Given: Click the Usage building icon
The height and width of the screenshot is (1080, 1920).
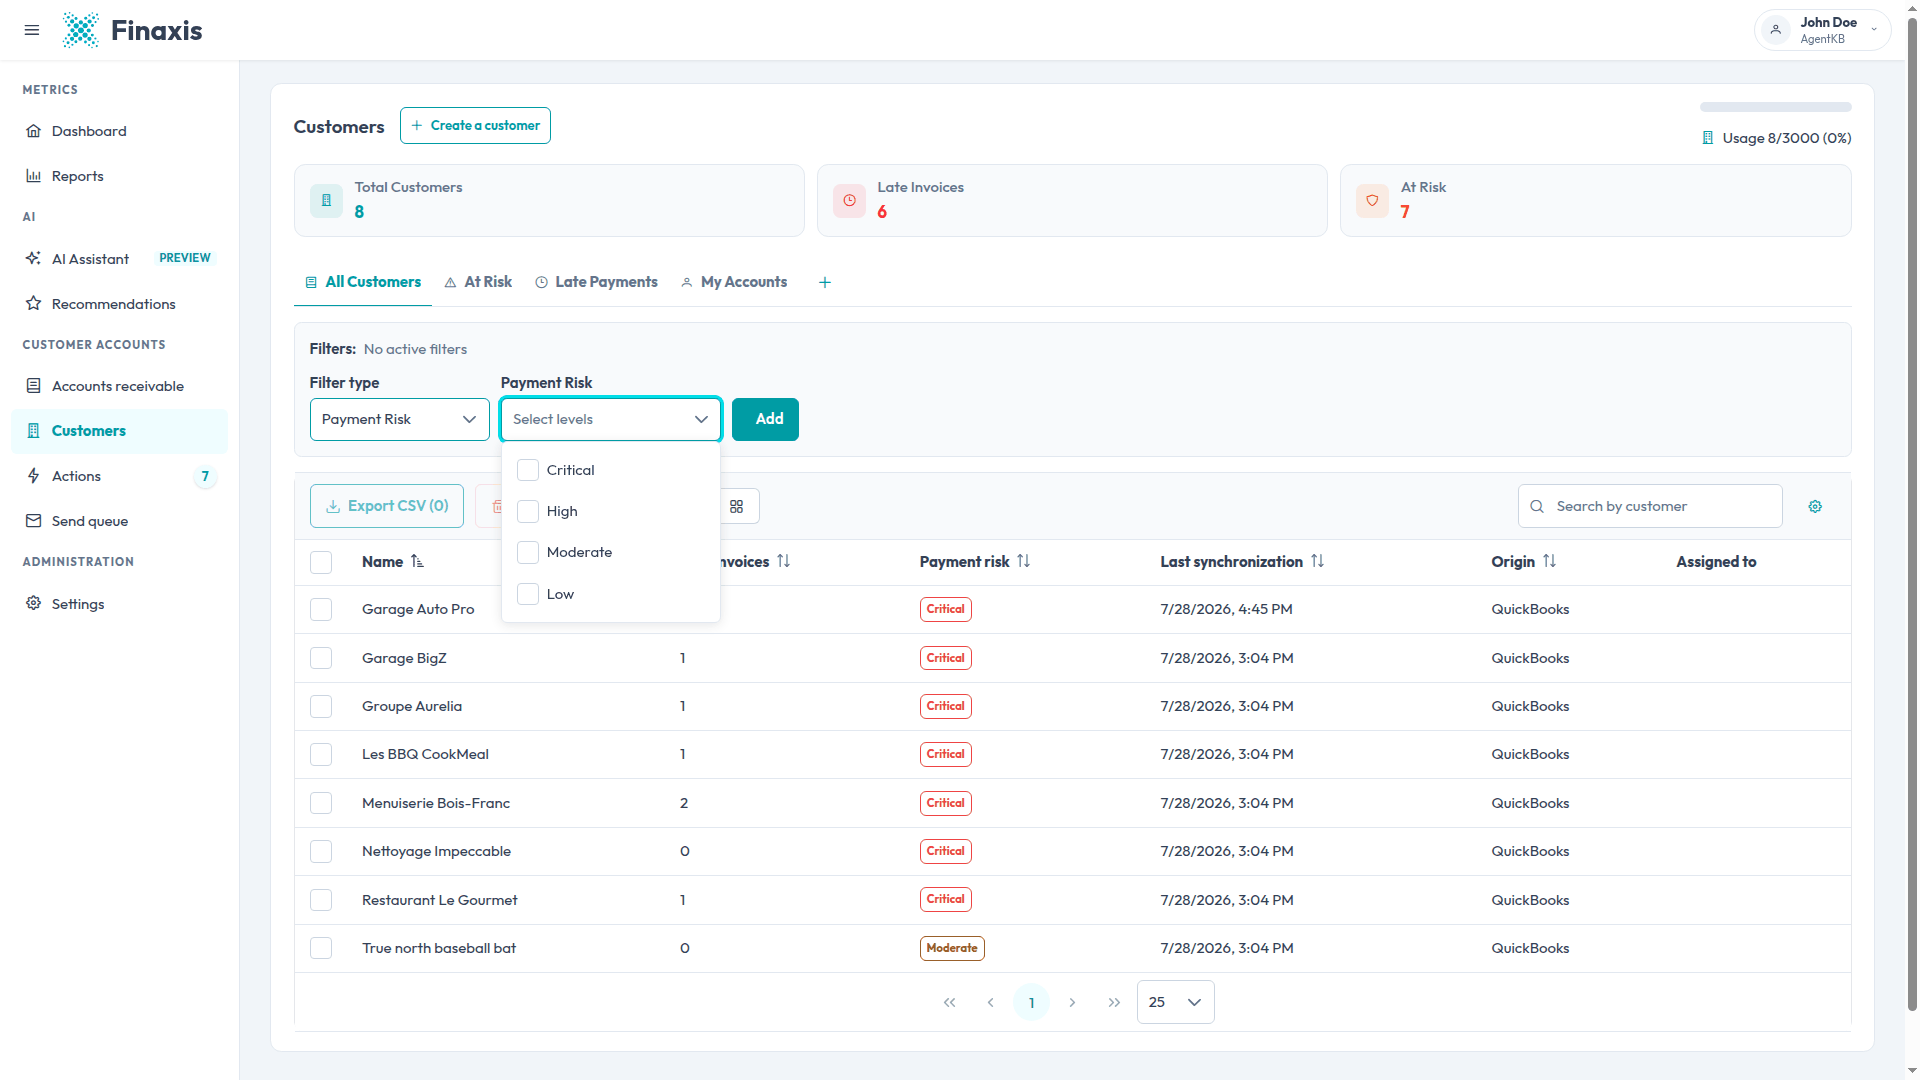Looking at the screenshot, I should click(1708, 138).
